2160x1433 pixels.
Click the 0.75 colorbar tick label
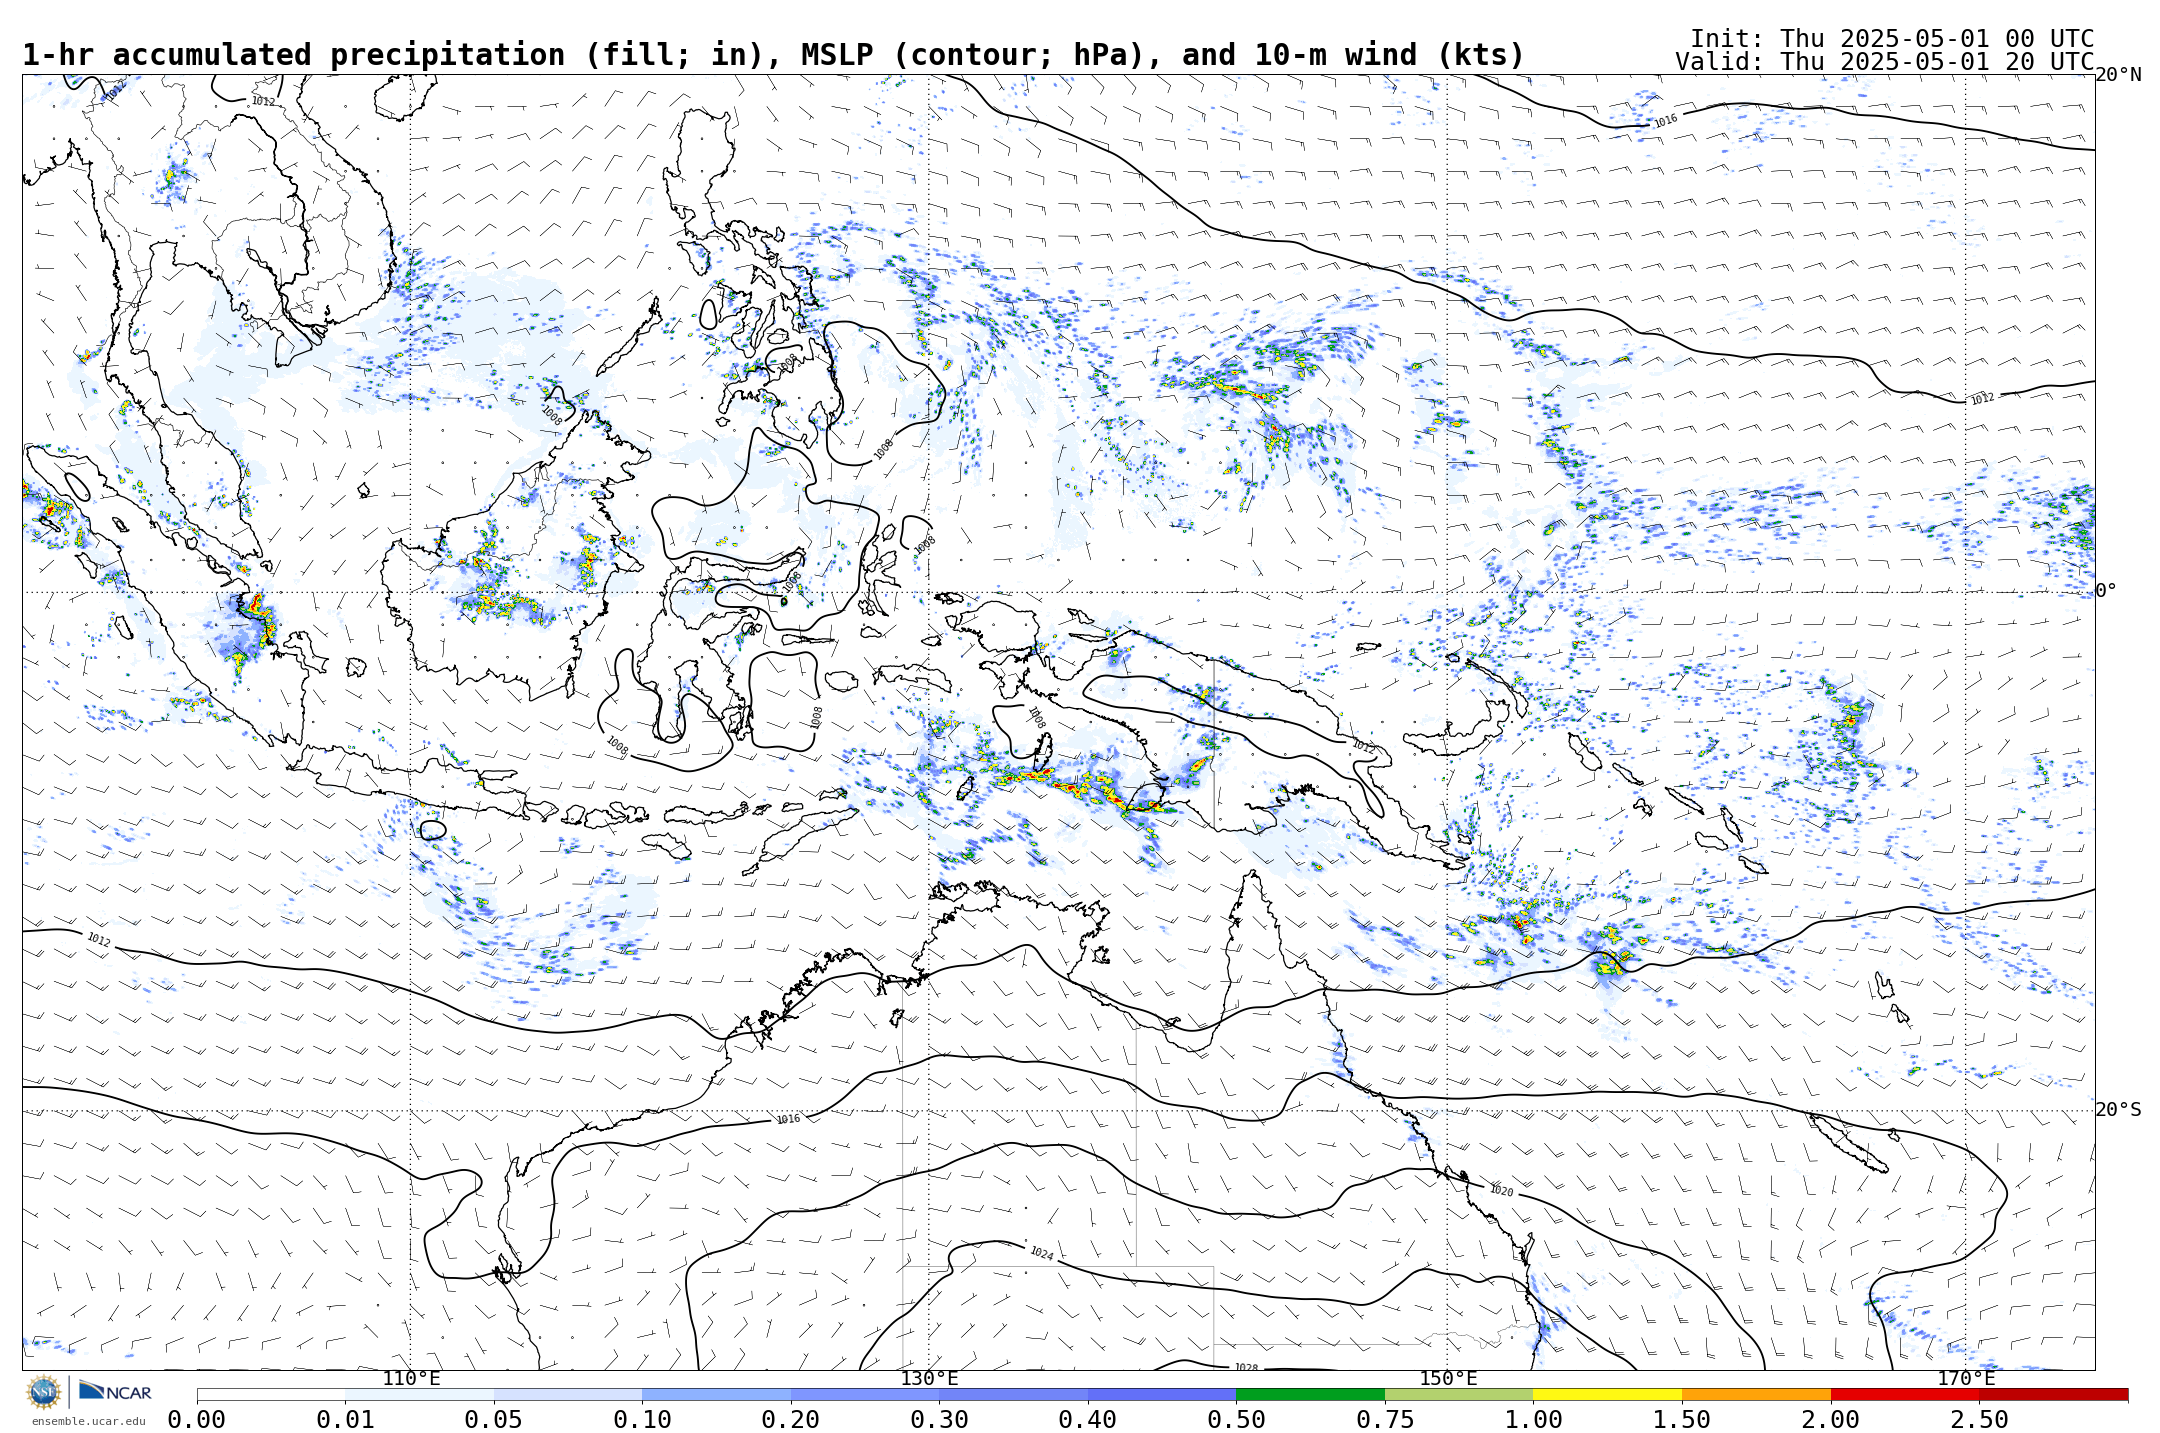(1385, 1420)
